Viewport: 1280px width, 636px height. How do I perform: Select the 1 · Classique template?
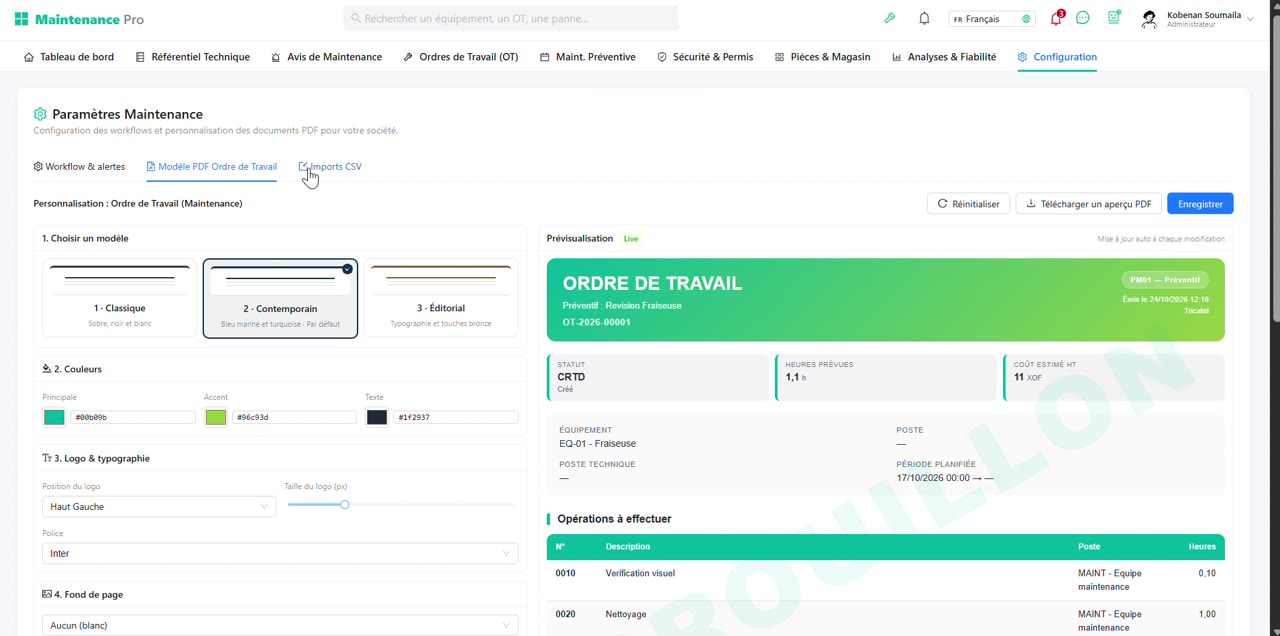coord(120,298)
